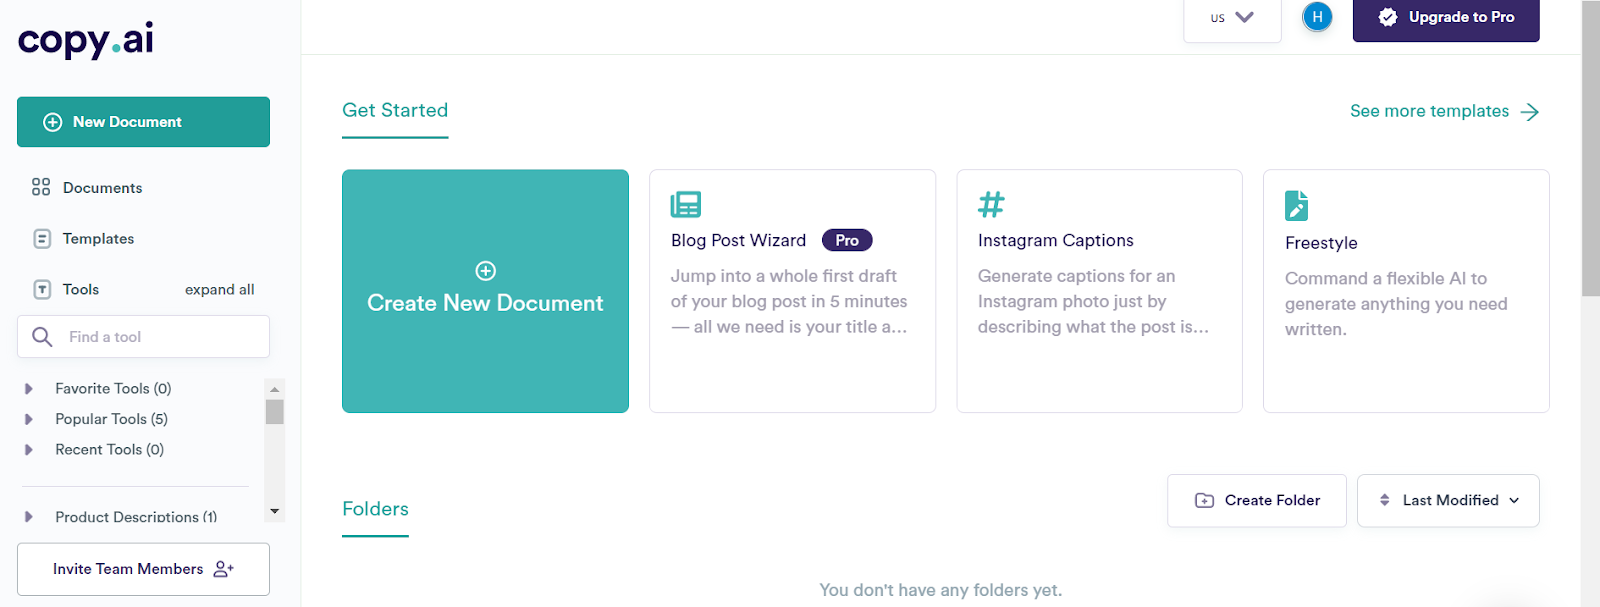
Task: Click the arrow after See more templates
Action: pos(1530,112)
